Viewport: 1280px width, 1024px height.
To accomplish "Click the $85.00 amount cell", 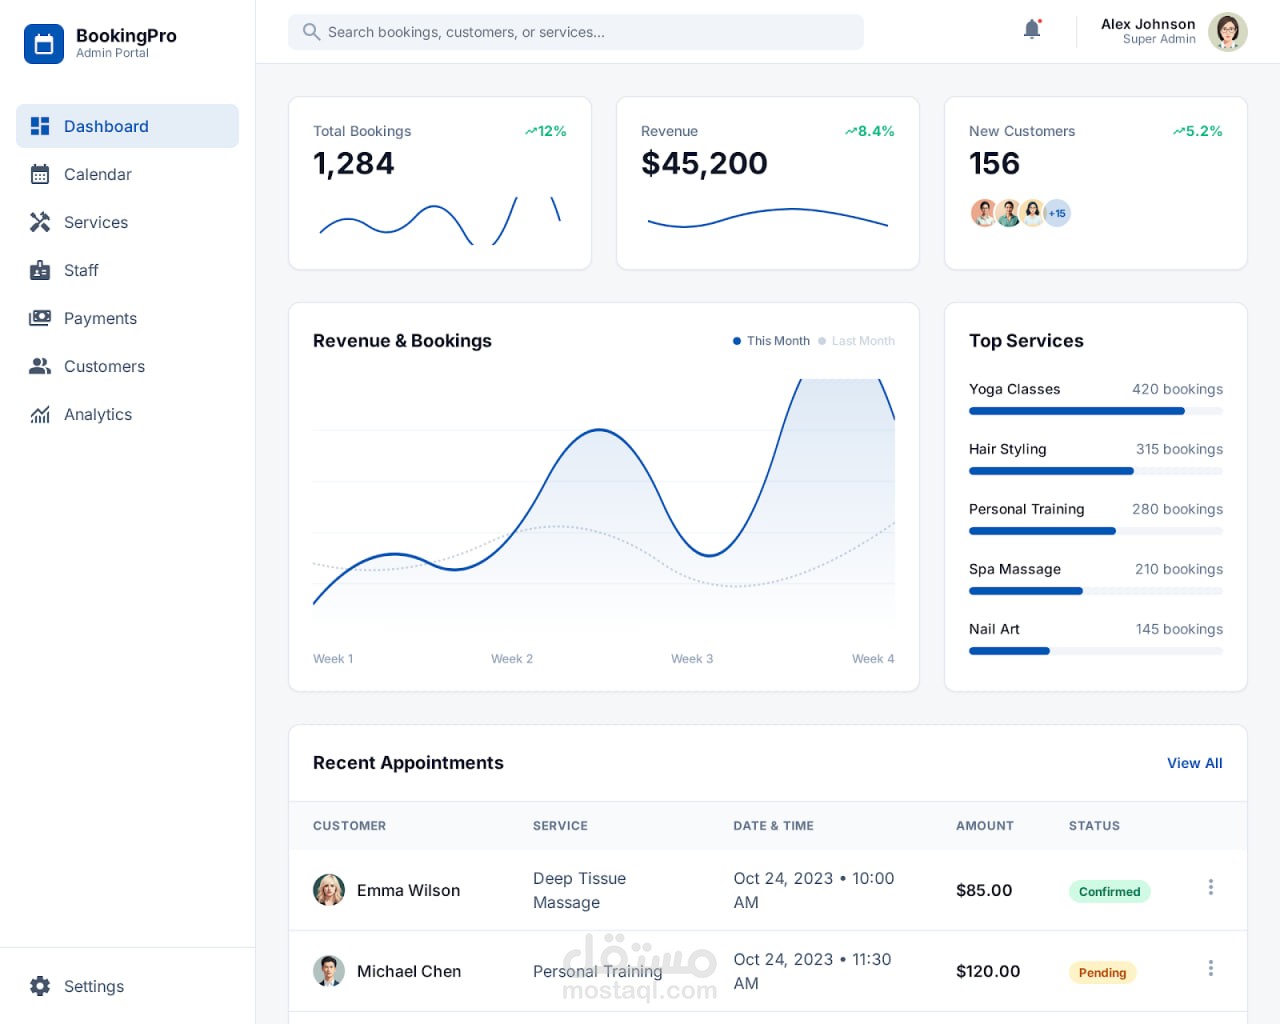I will 984,890.
